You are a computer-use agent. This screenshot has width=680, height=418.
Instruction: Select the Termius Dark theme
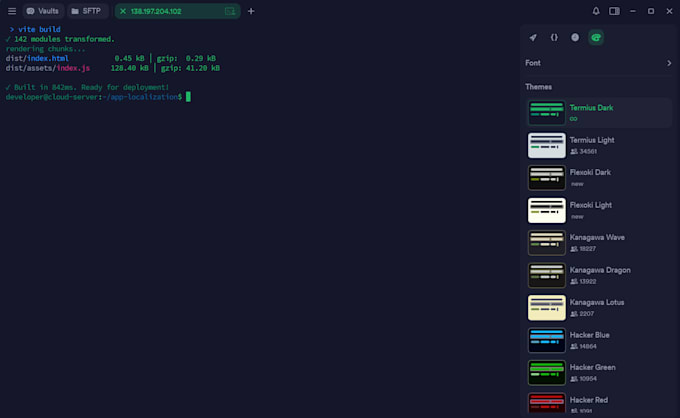pyautogui.click(x=599, y=113)
